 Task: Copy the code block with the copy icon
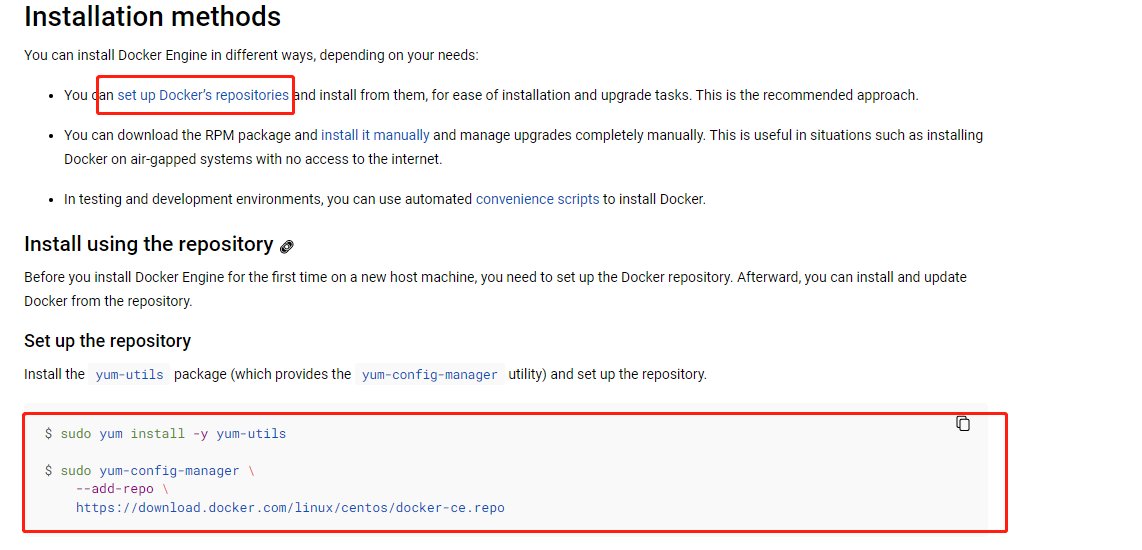pos(963,423)
